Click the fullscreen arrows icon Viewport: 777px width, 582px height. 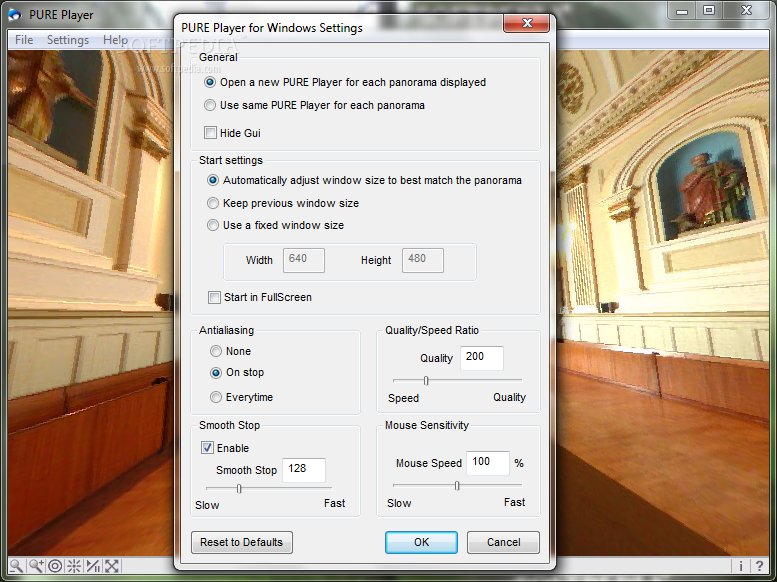(x=112, y=566)
